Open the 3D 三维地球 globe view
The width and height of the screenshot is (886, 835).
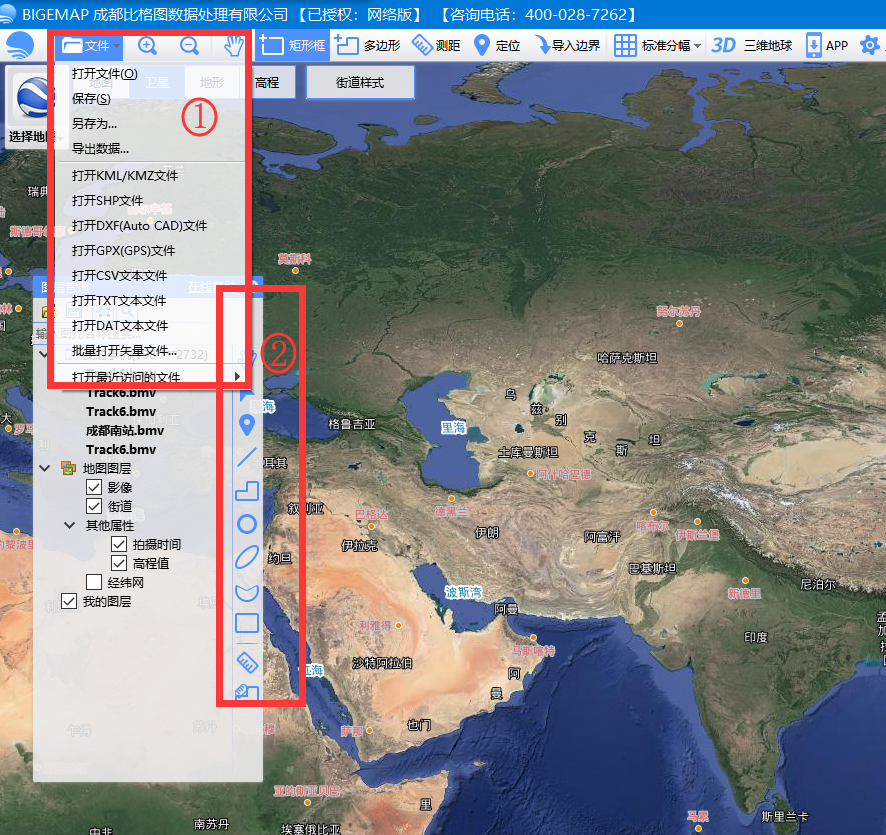(x=752, y=45)
